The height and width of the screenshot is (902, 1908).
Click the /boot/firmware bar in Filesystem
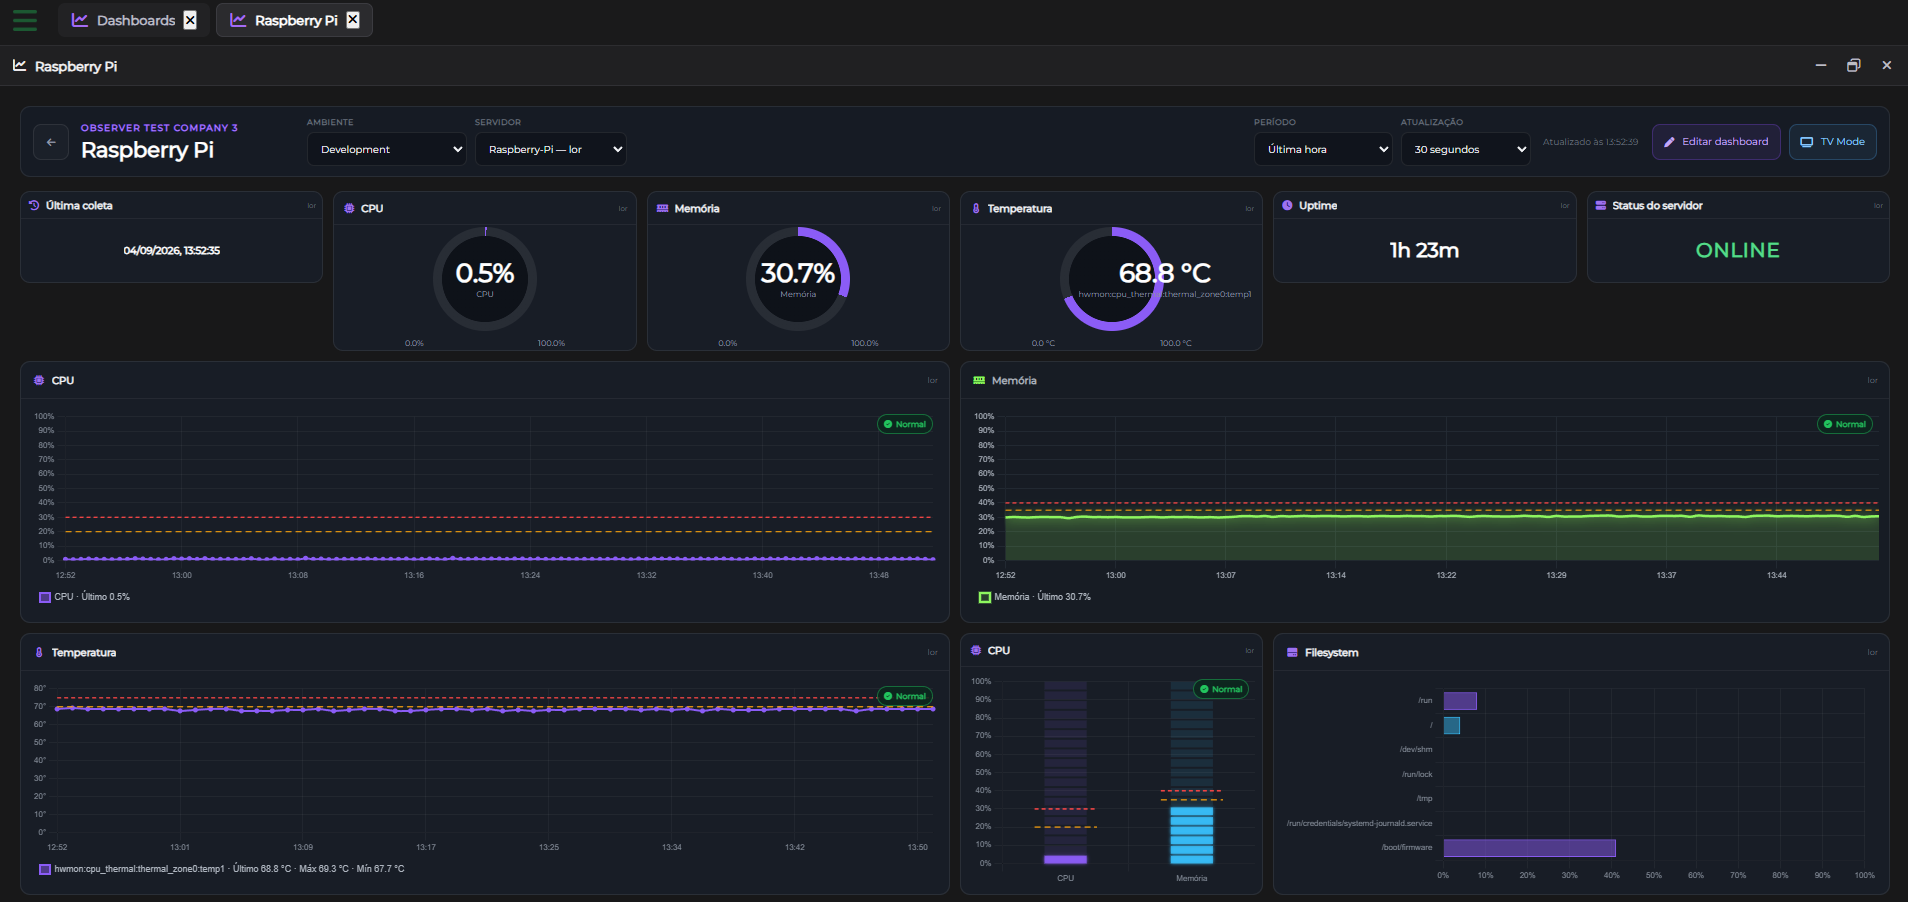pyautogui.click(x=1529, y=848)
